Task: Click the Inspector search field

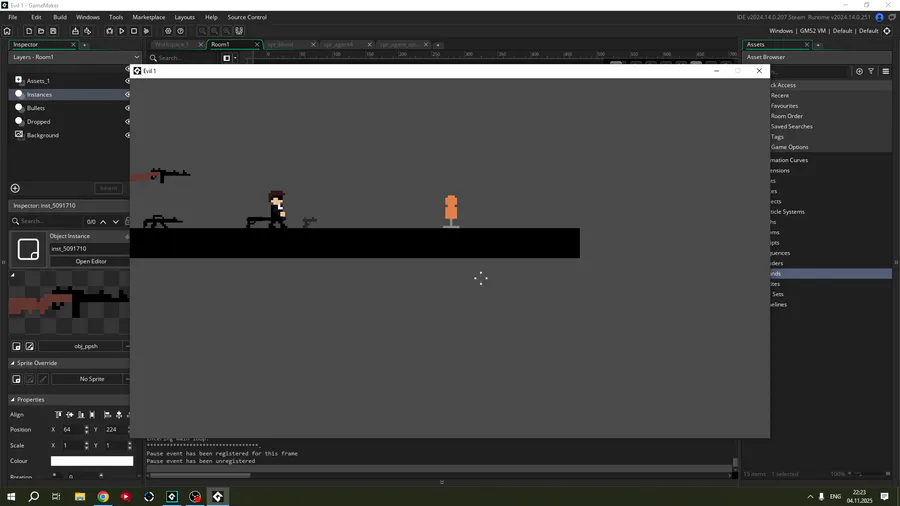Action: (x=49, y=221)
